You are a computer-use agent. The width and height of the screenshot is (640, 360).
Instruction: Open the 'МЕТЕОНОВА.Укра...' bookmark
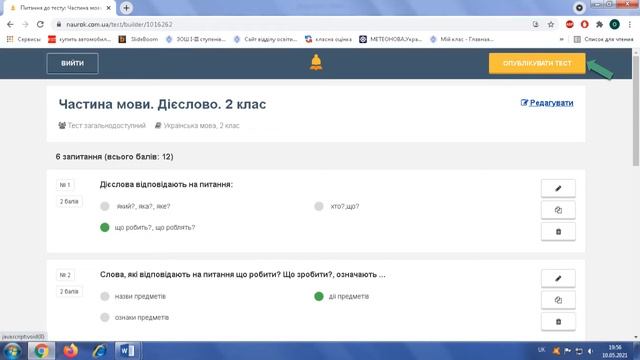(x=391, y=39)
